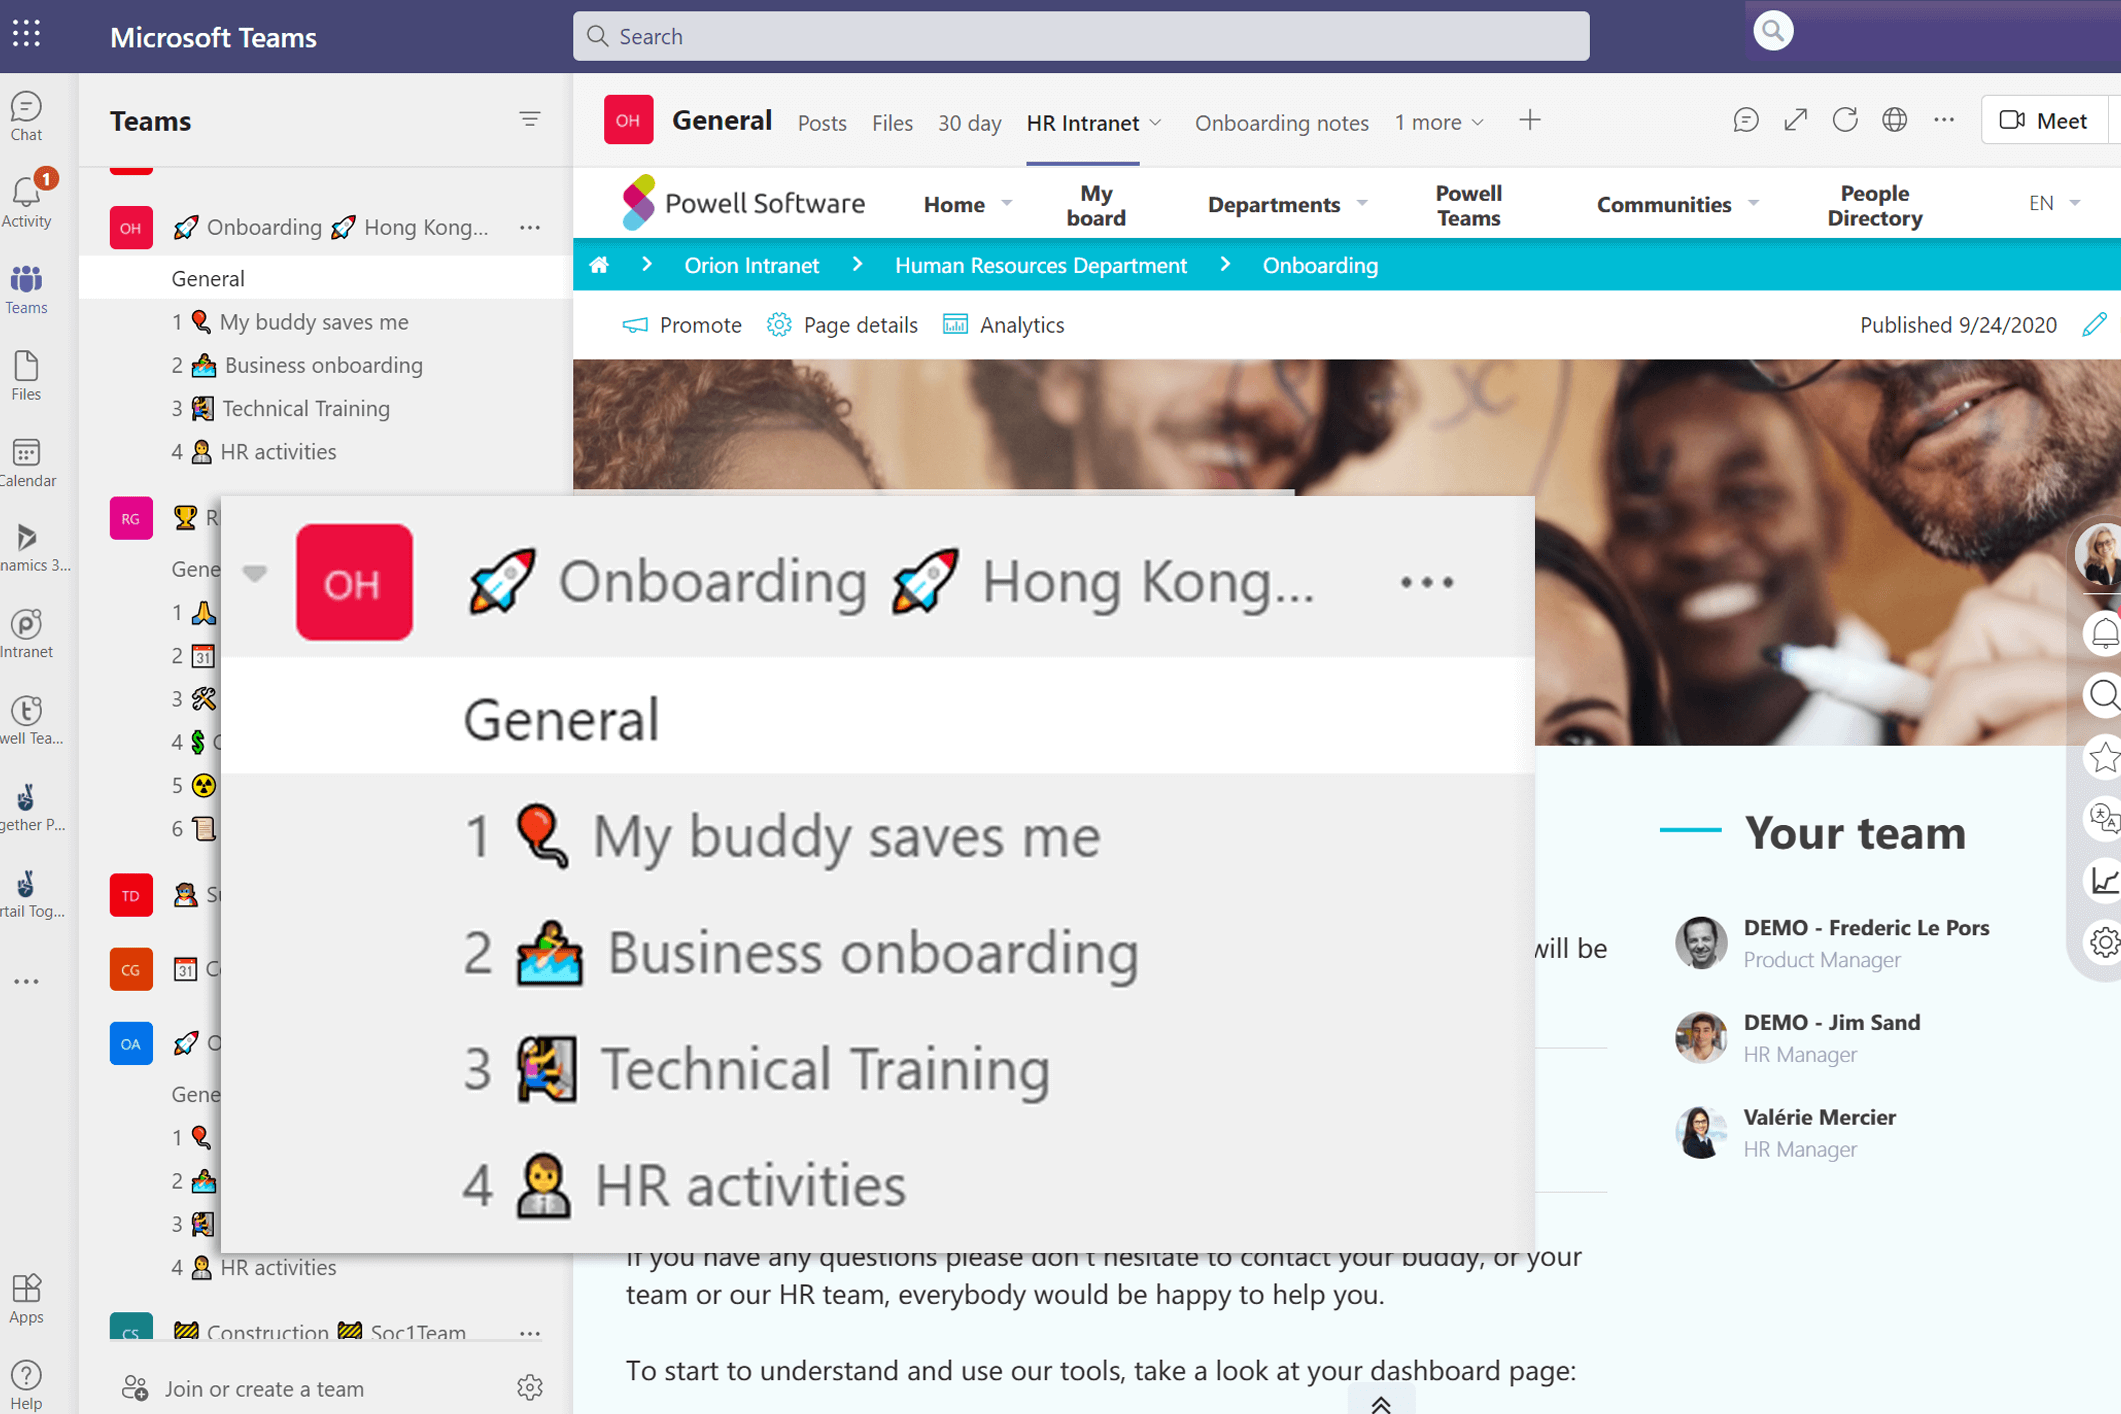Open the manage teams gear icon

pos(530,1387)
